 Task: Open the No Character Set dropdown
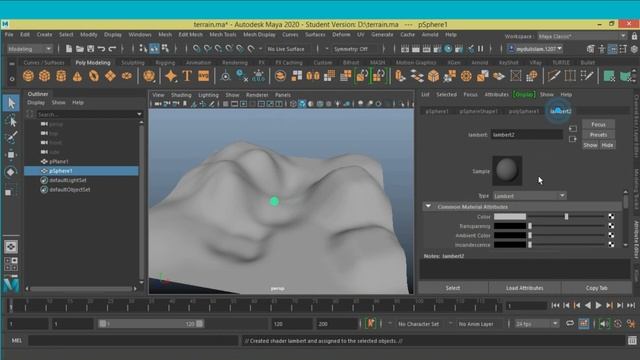[418, 324]
